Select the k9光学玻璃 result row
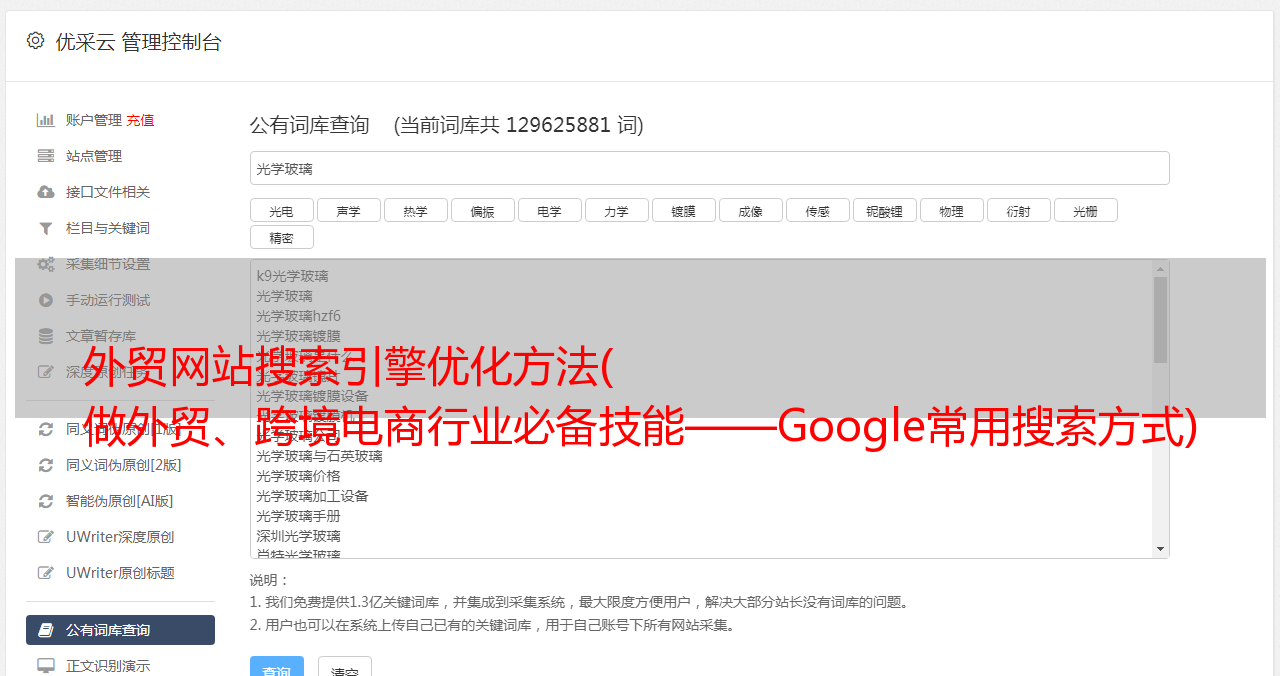1280x676 pixels. point(701,276)
